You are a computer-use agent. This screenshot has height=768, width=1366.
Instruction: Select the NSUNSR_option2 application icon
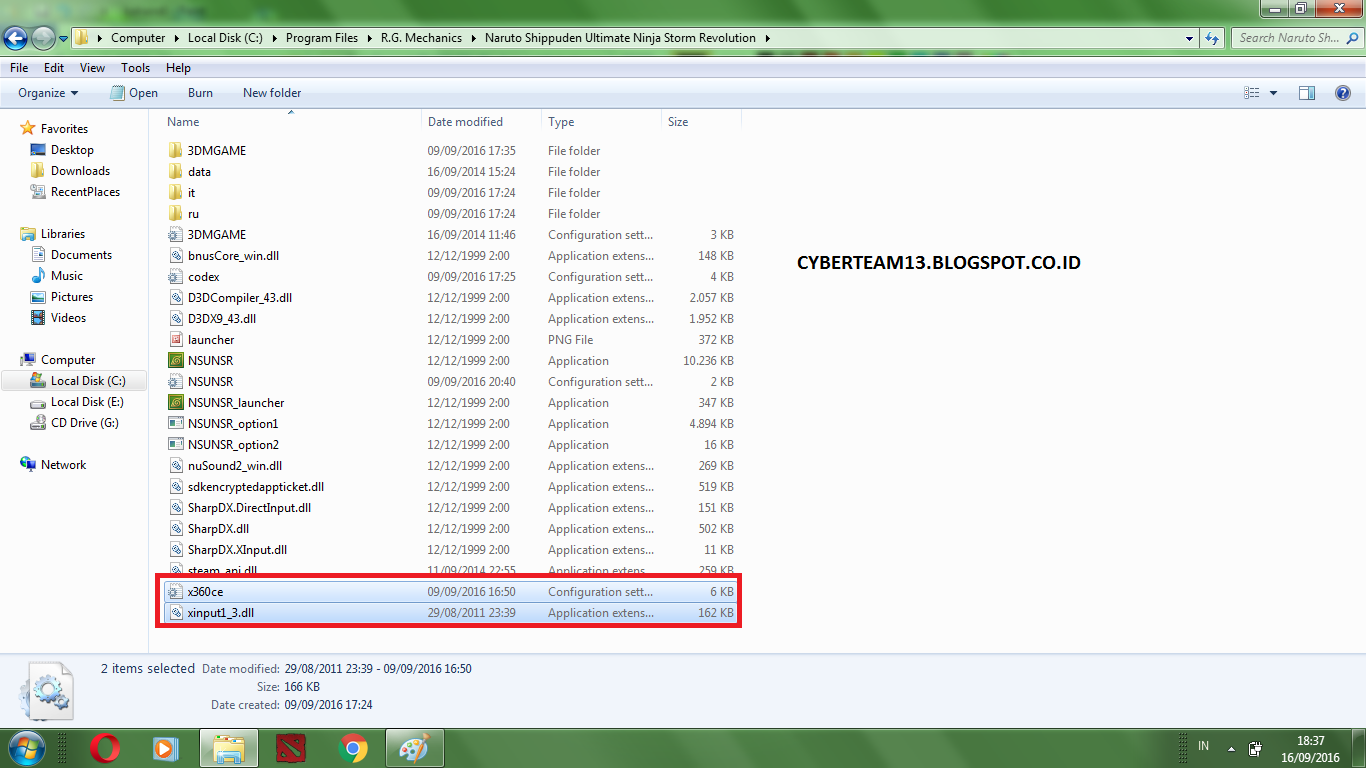point(175,445)
